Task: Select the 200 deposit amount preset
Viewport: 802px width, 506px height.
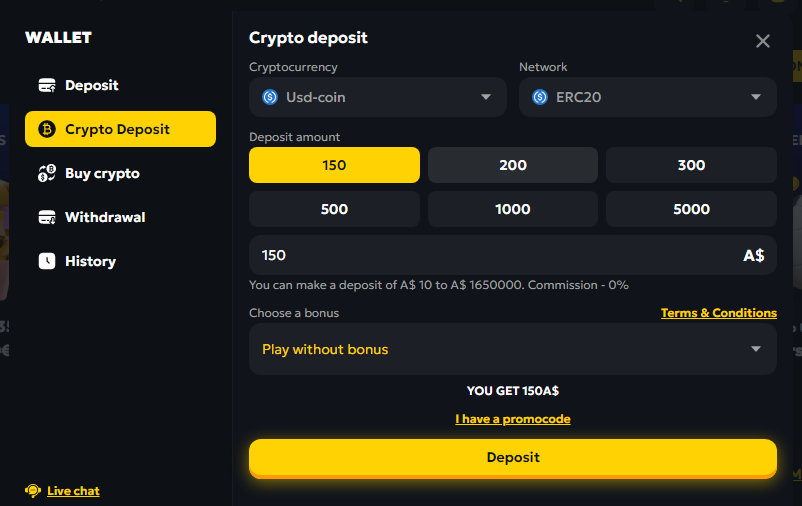Action: [513, 165]
